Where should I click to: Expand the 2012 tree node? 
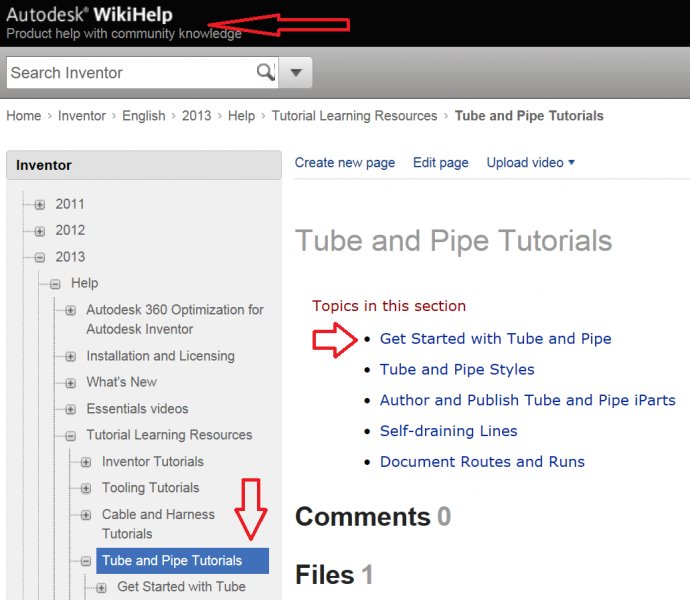[x=40, y=231]
